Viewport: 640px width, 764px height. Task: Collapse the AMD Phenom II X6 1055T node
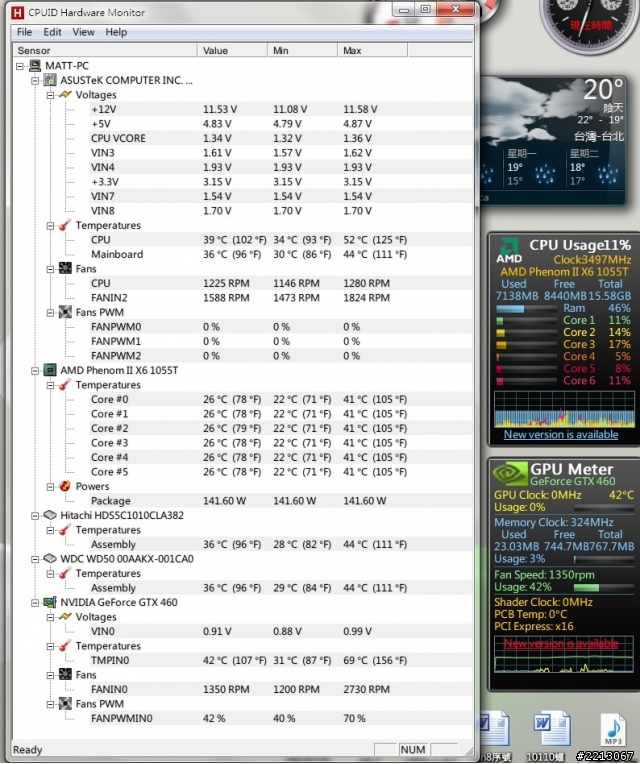[35, 370]
